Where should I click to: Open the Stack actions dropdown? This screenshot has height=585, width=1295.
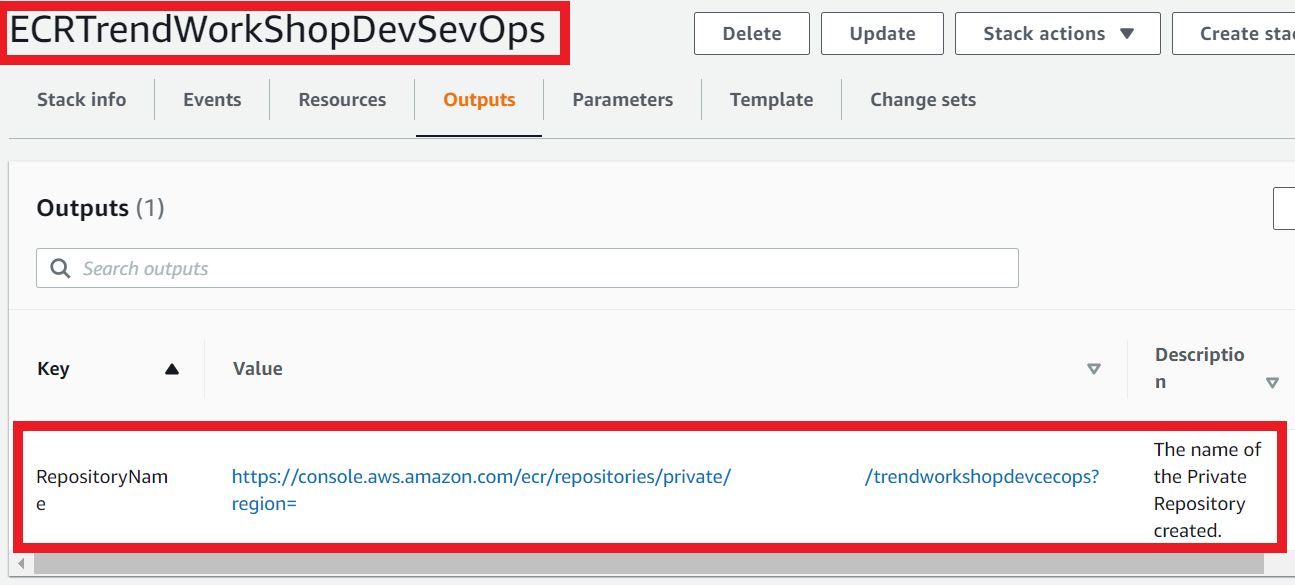point(1058,34)
